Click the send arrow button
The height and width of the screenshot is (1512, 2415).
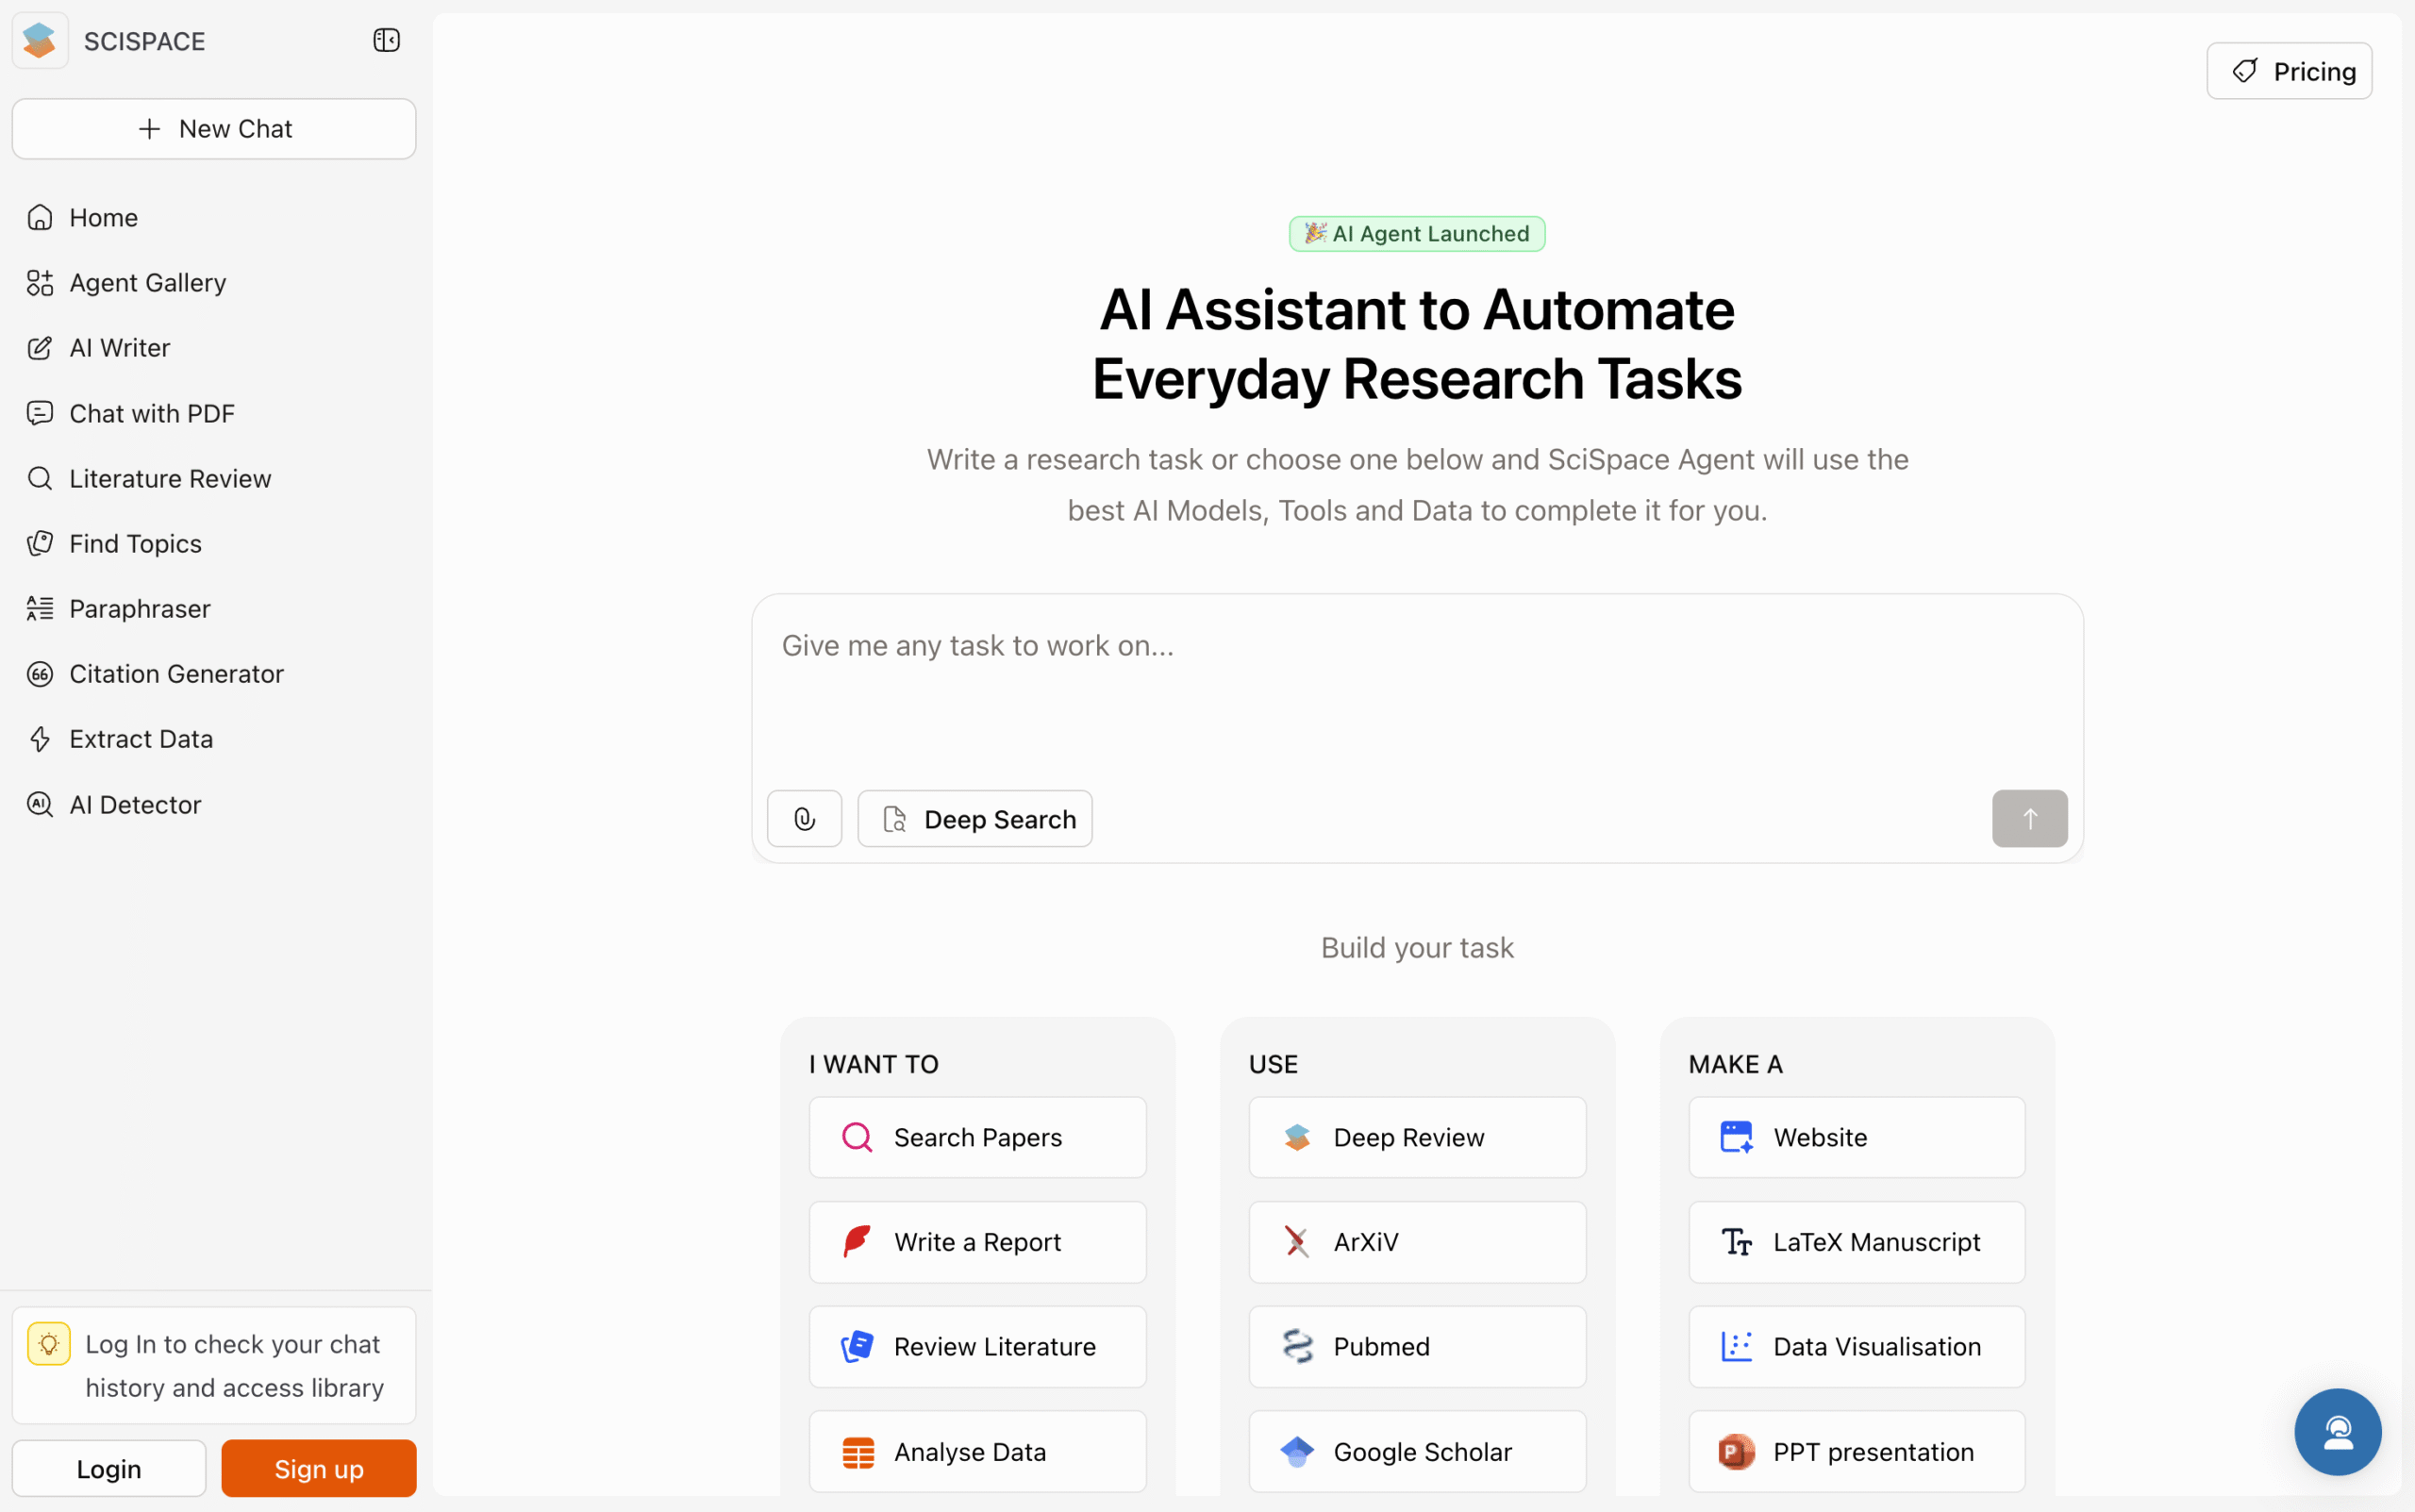(2029, 819)
